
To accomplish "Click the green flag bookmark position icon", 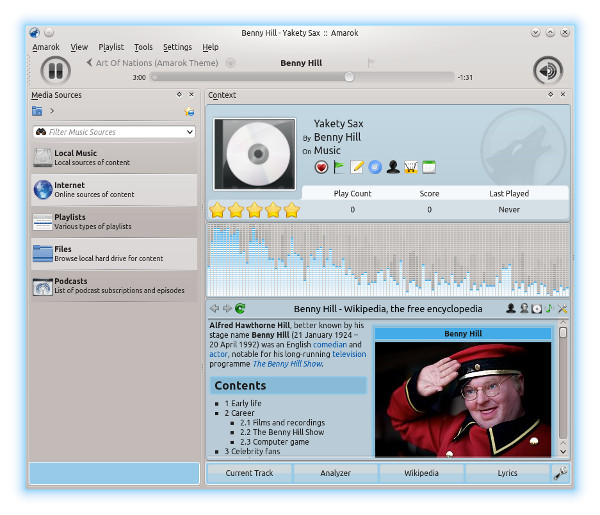I will (339, 167).
